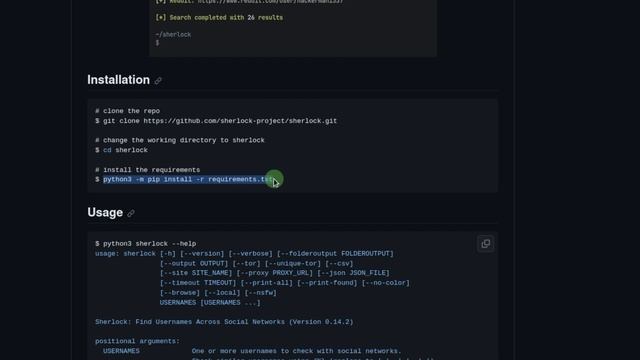Open the Installation heading anchor link icon
The image size is (640, 360).
point(158,81)
